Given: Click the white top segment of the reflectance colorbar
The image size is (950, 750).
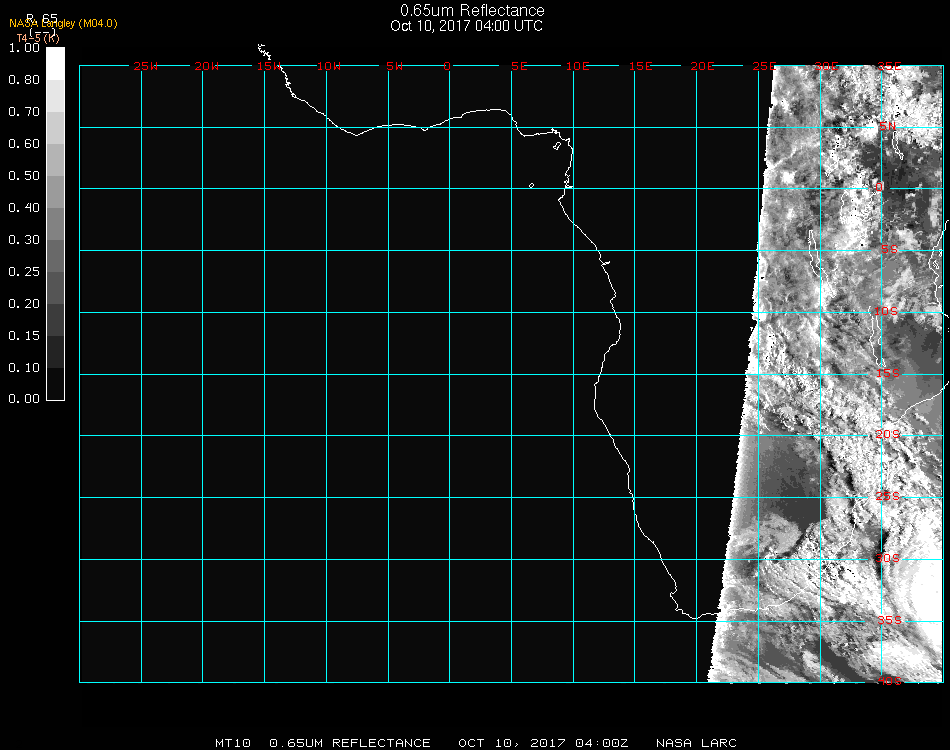Looking at the screenshot, I should coord(55,62).
